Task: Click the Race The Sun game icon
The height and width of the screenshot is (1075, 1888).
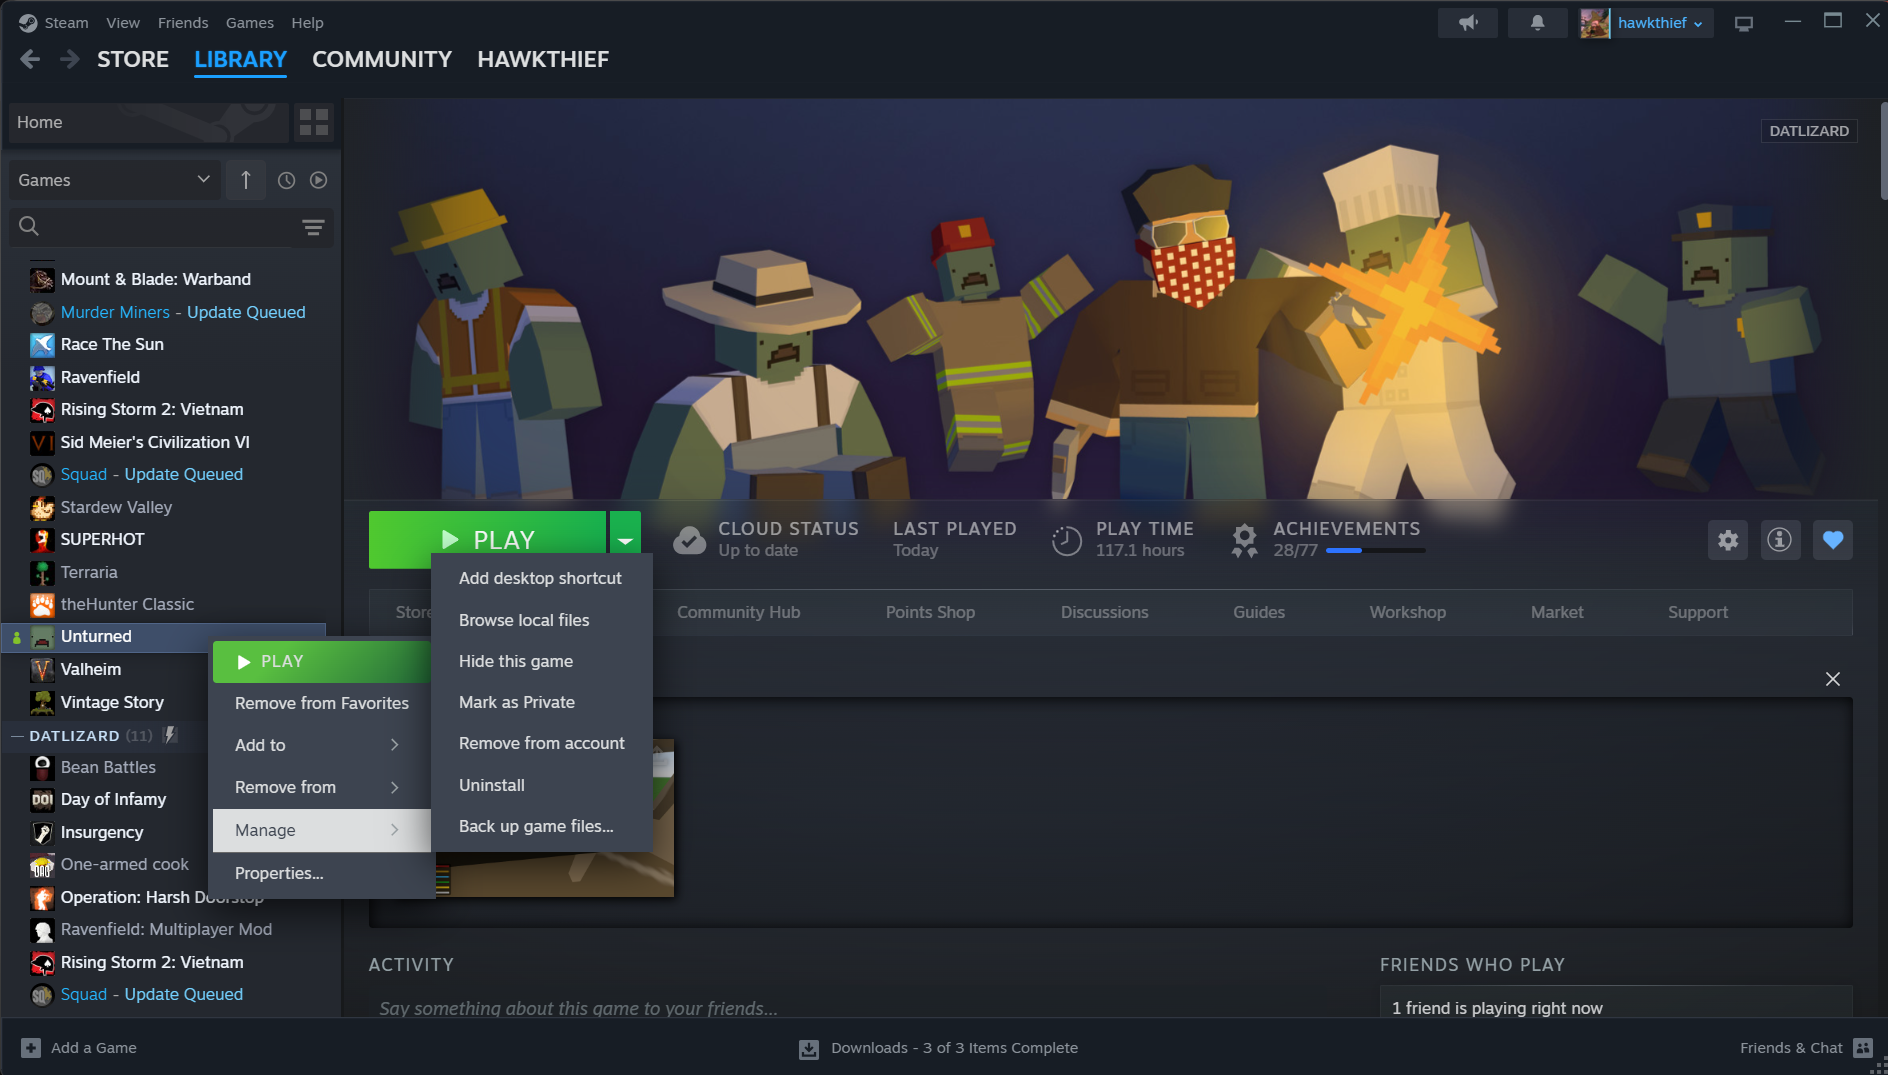Action: pos(42,345)
